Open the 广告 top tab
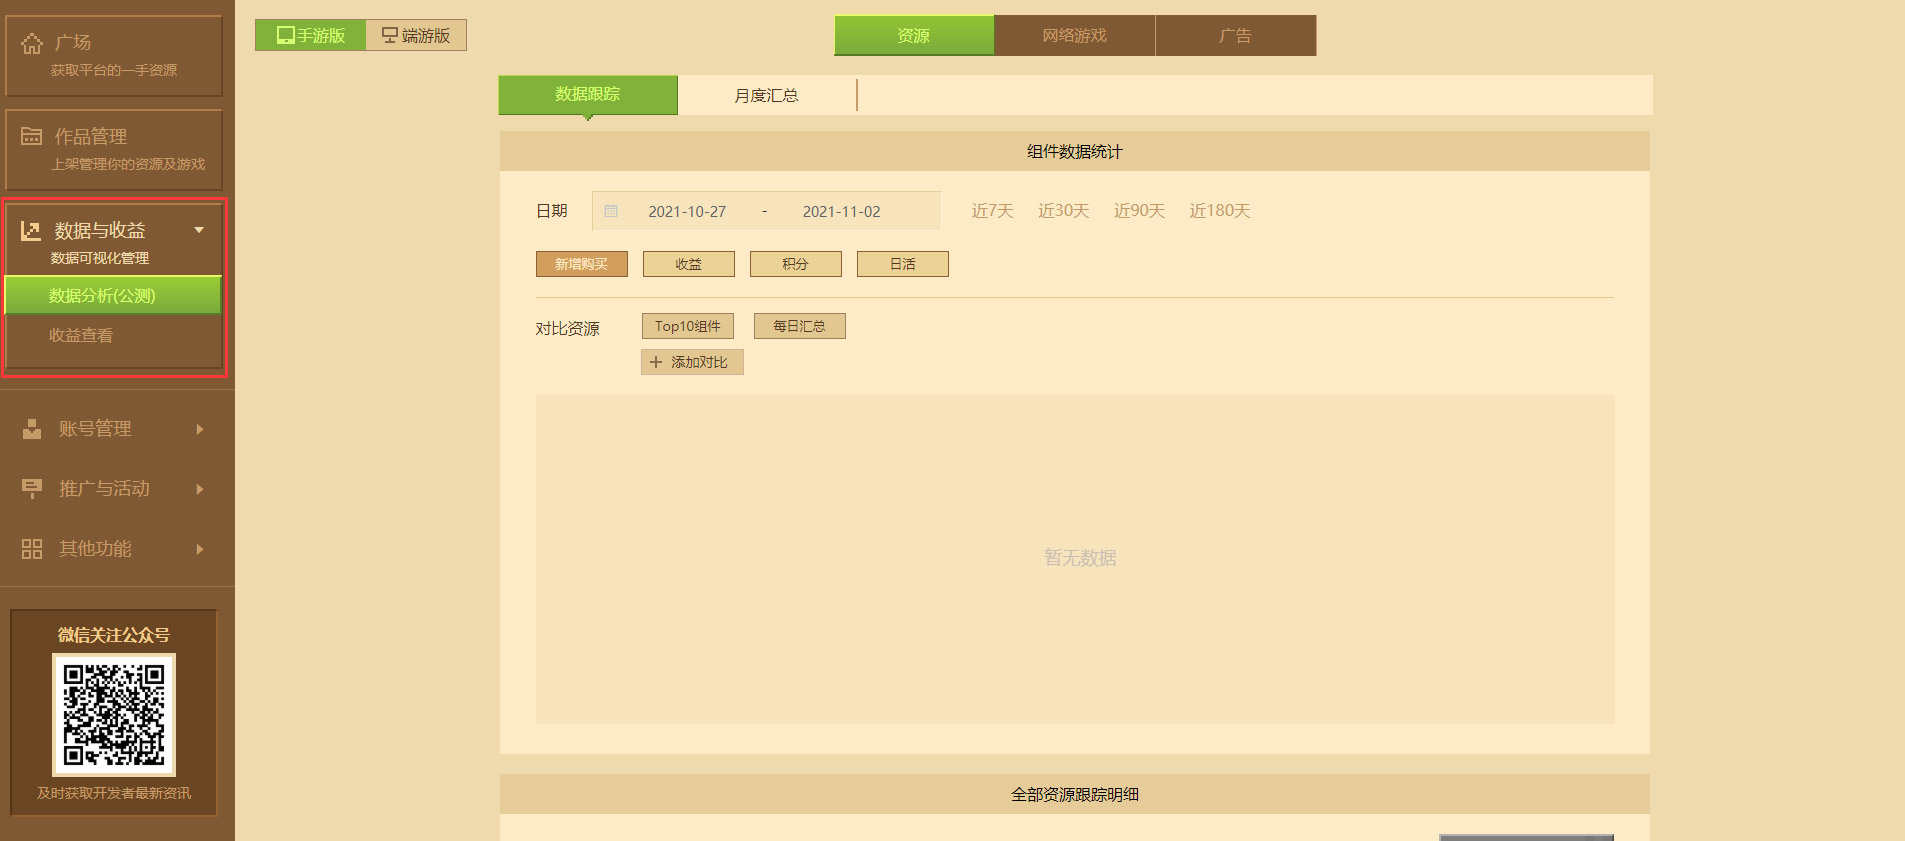 coord(1236,35)
